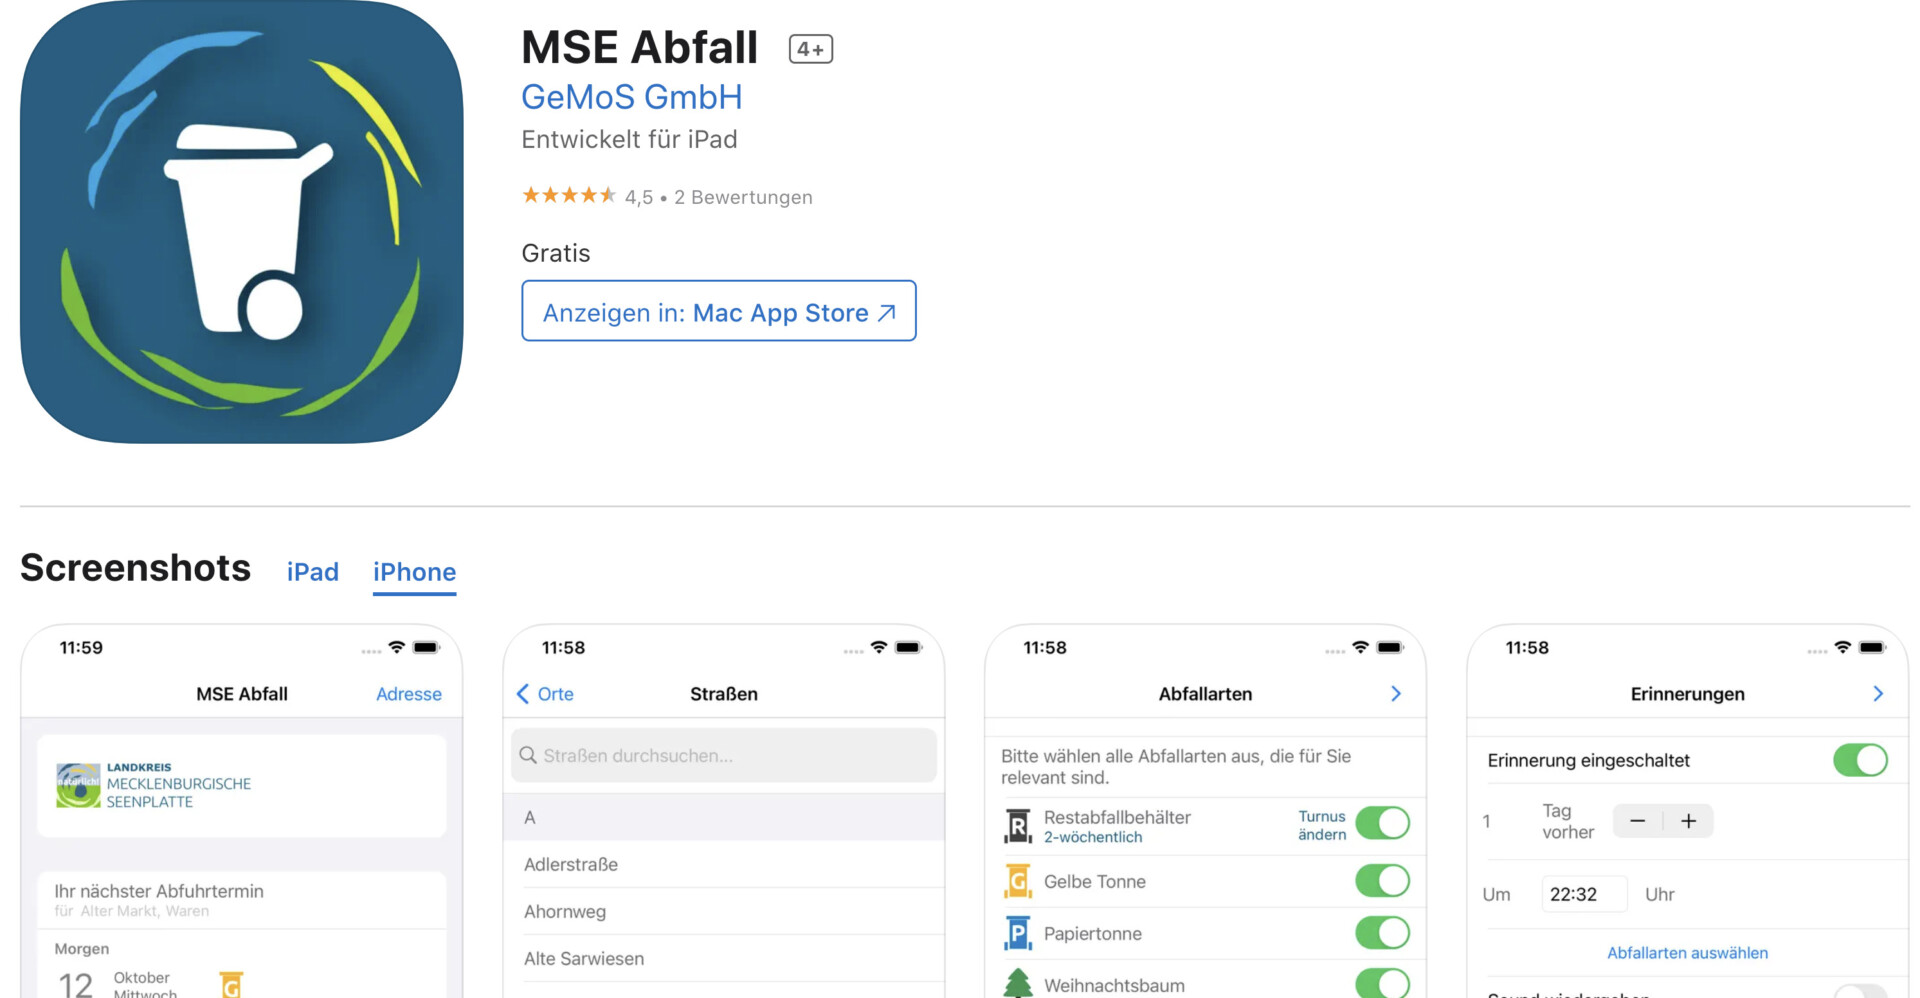This screenshot has height=998, width=1920.
Task: Disable the Gelbe Tonne switch
Action: pos(1382,881)
